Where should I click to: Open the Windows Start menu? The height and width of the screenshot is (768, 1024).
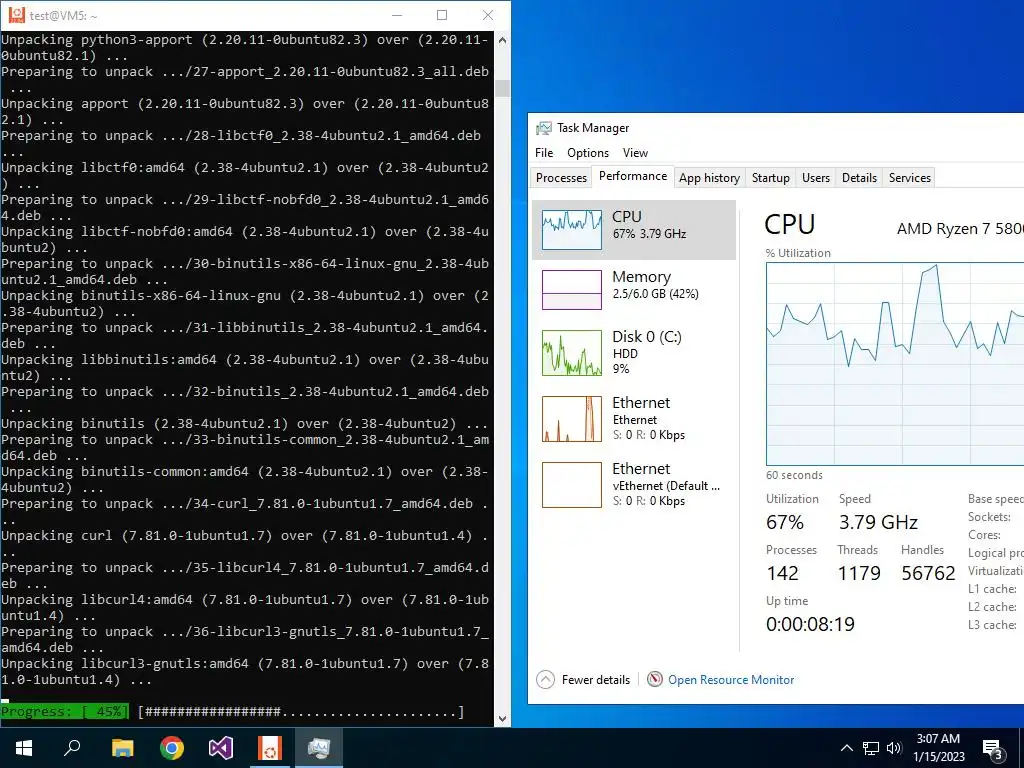click(x=24, y=748)
